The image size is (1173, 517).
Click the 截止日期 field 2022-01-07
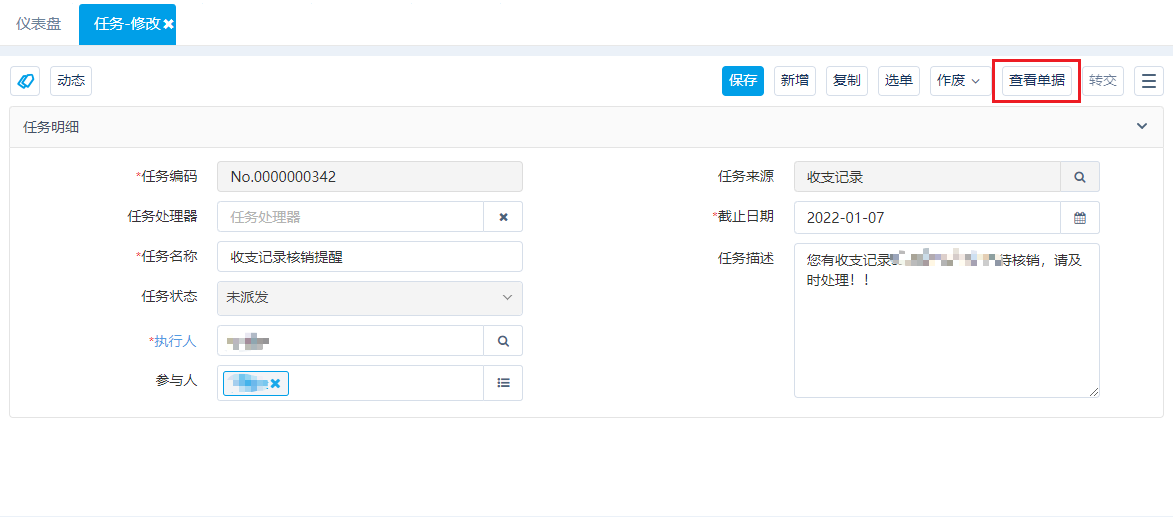click(927, 217)
